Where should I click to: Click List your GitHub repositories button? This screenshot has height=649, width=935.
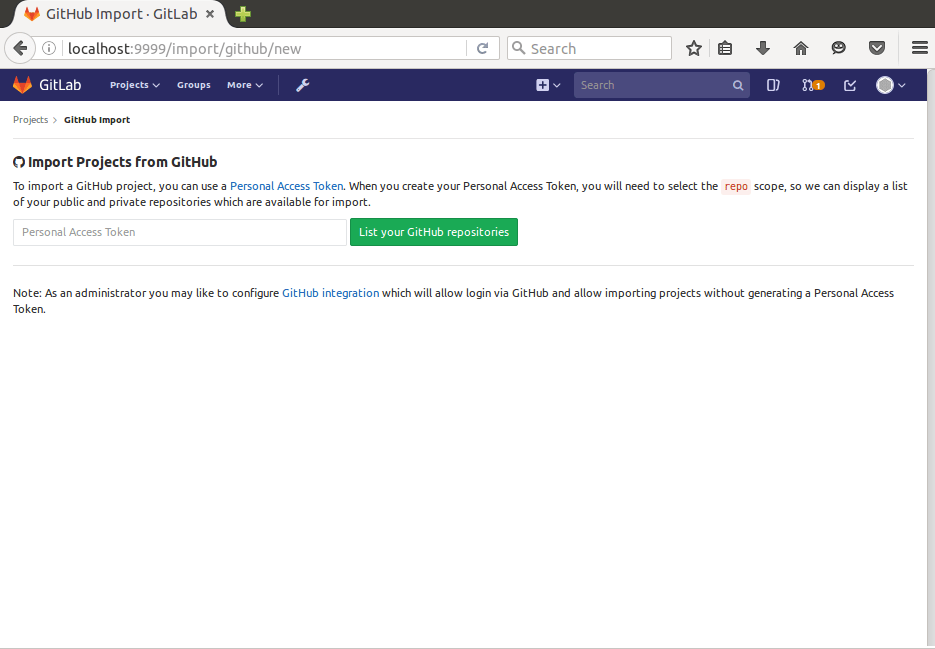coord(434,232)
